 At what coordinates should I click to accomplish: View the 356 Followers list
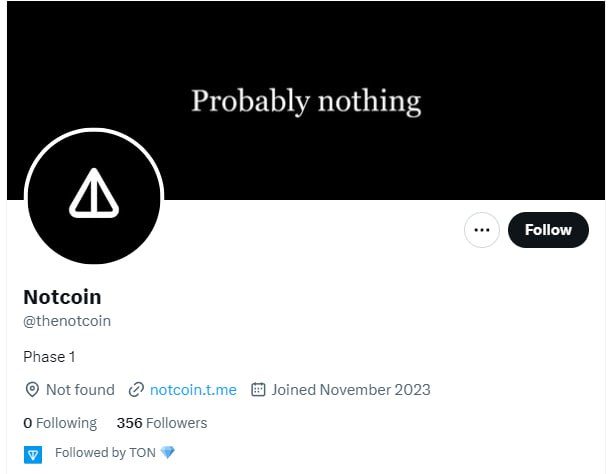pos(162,423)
